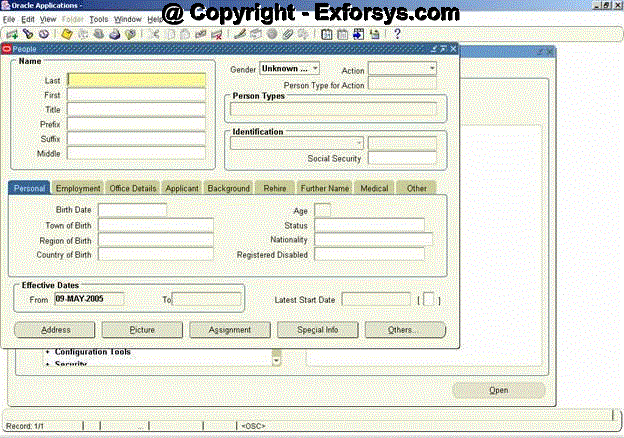
Task: Click the Birth Date field
Action: point(132,210)
